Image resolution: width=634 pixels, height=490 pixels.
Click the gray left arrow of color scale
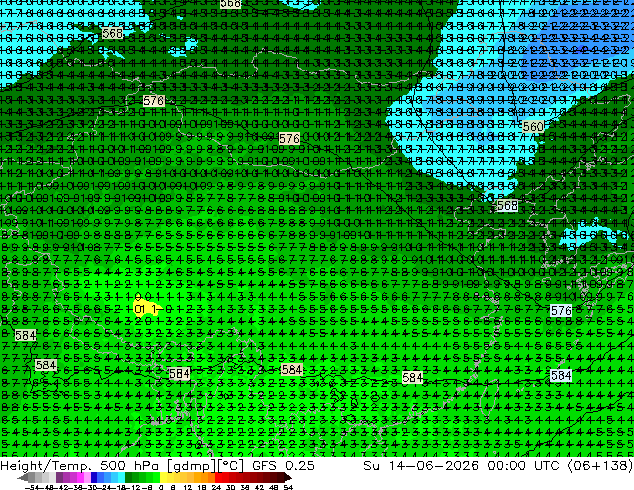pyautogui.click(x=23, y=477)
